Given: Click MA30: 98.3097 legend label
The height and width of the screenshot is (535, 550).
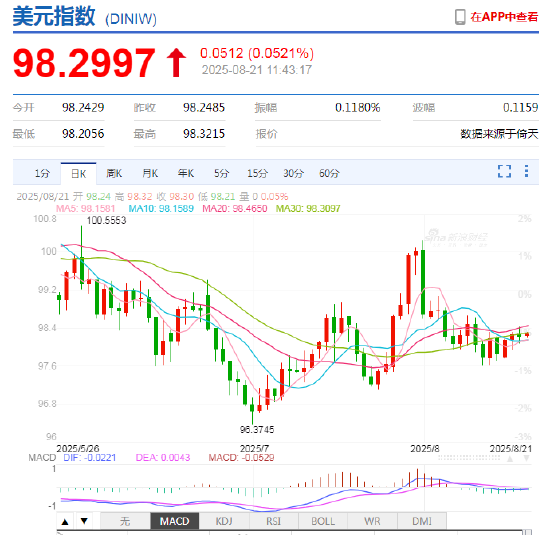Looking at the screenshot, I should 308,209.
